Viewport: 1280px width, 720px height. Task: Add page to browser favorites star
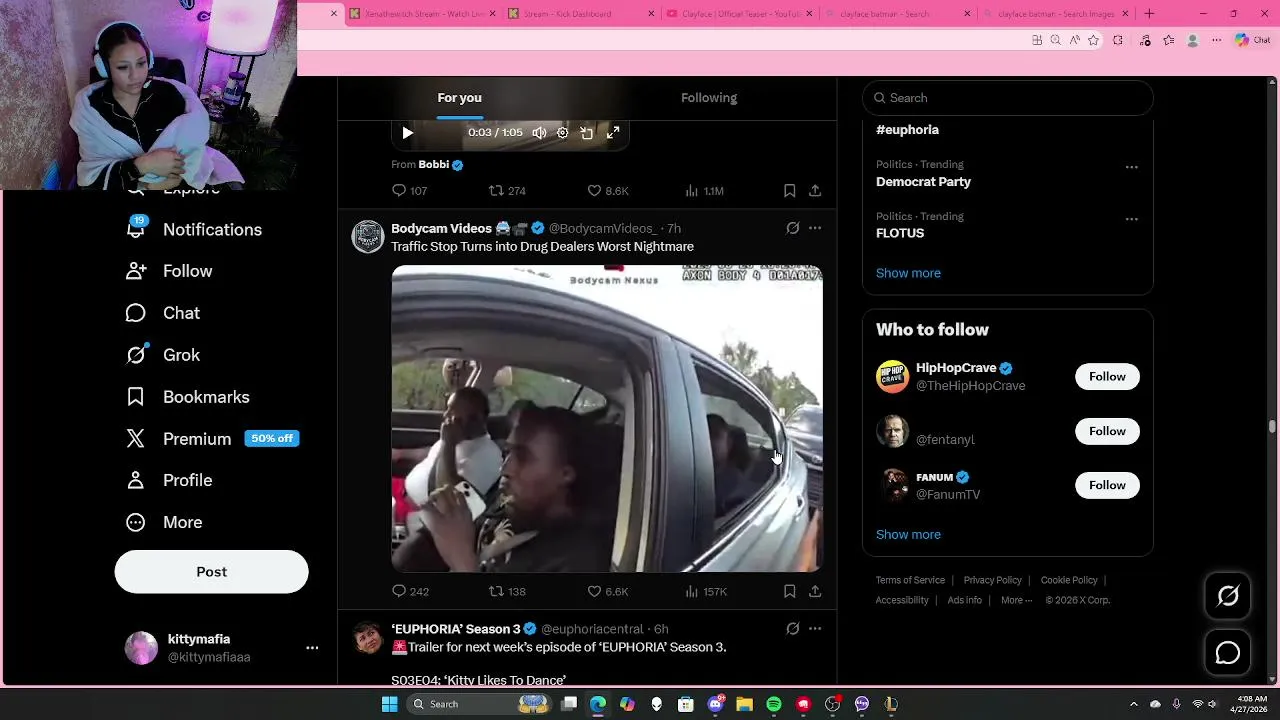(1093, 40)
